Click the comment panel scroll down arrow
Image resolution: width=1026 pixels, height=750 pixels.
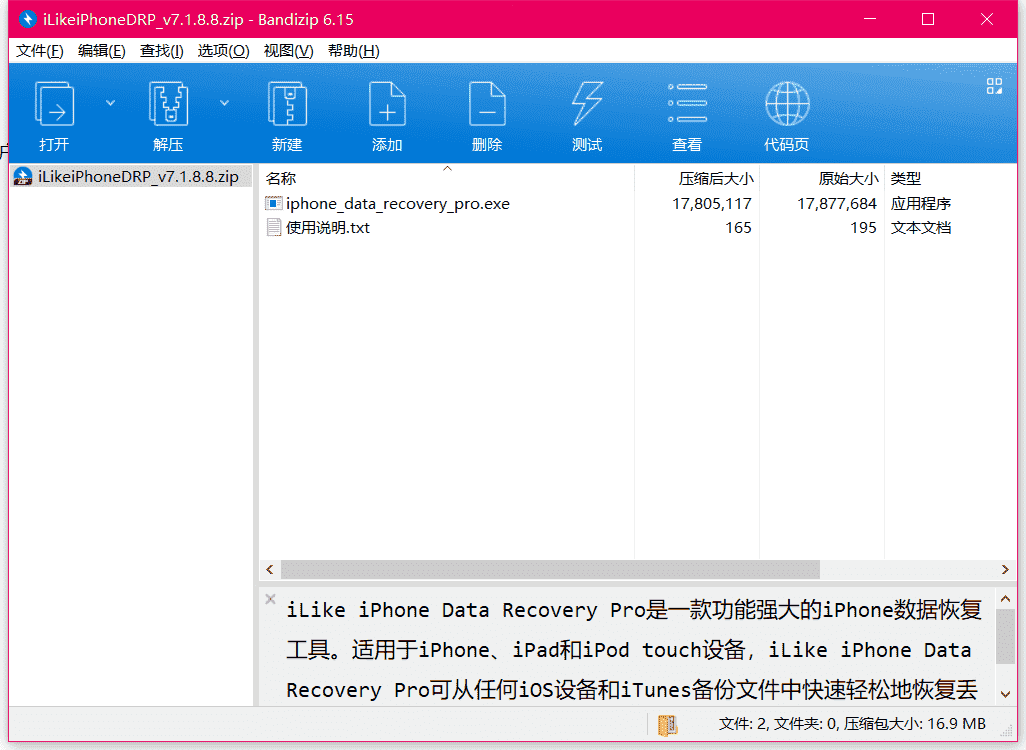1006,694
